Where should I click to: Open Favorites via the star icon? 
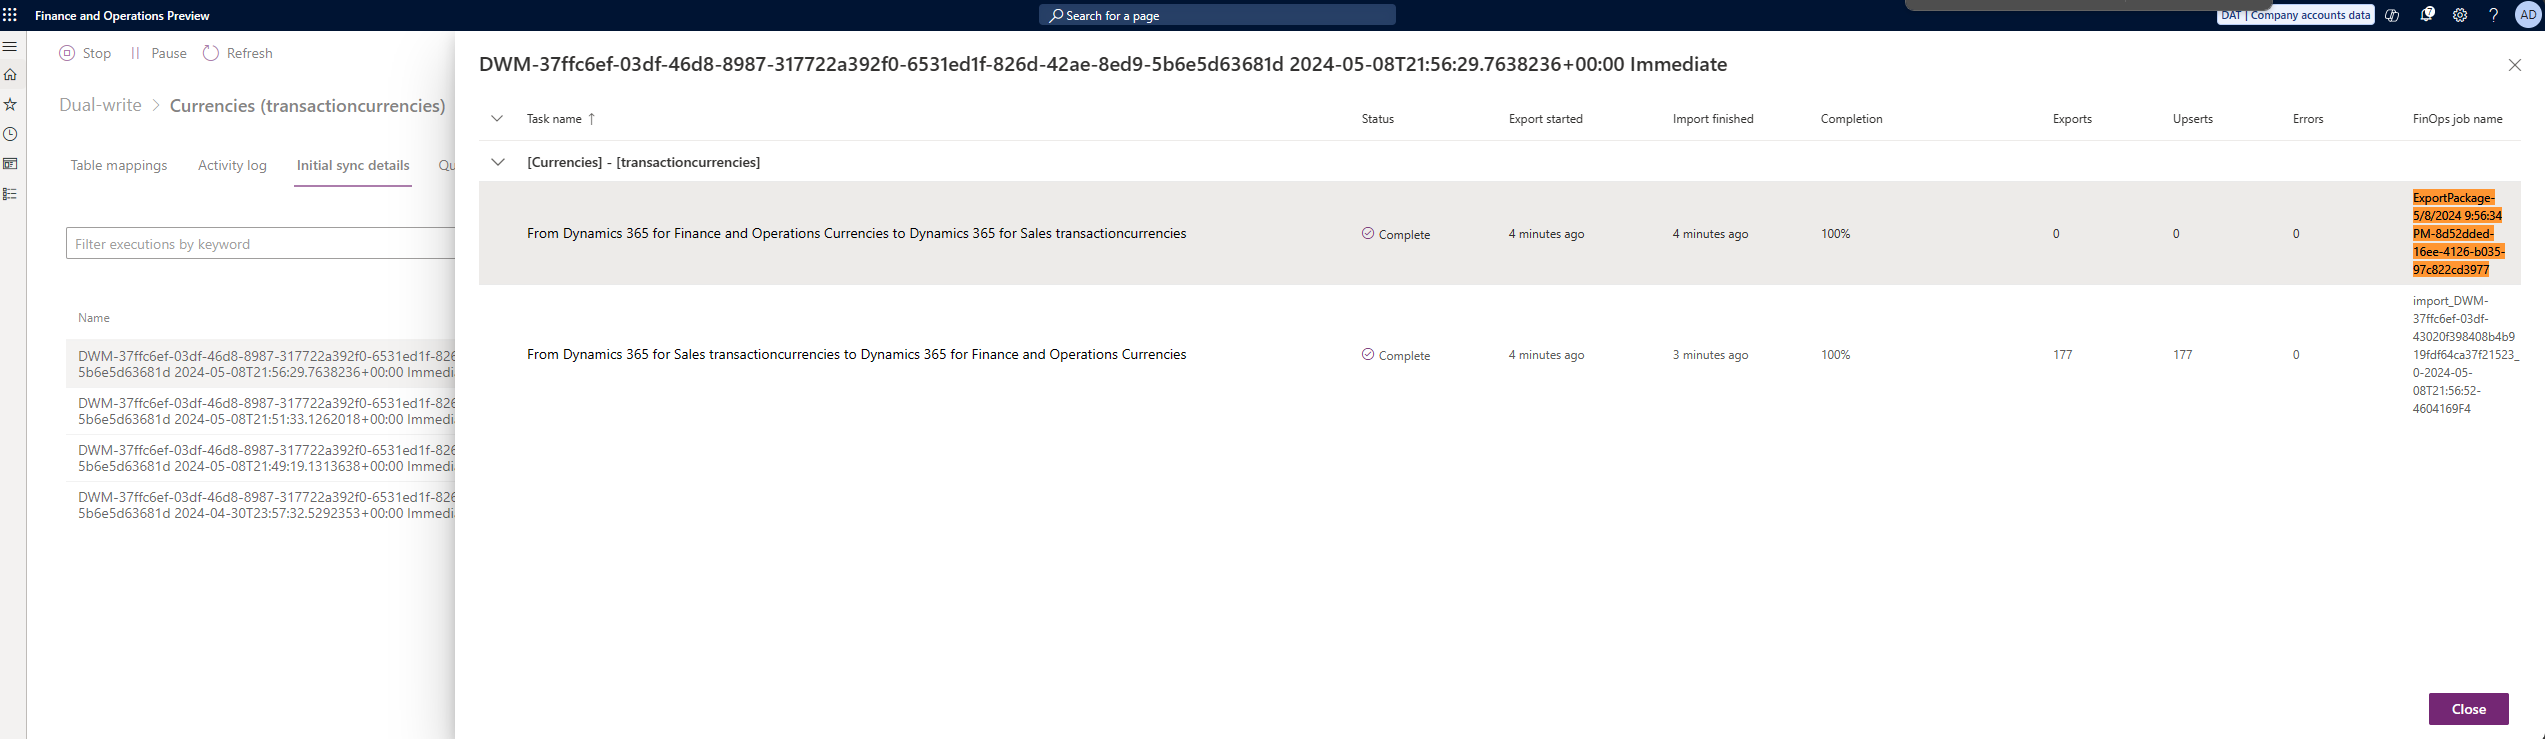point(10,104)
